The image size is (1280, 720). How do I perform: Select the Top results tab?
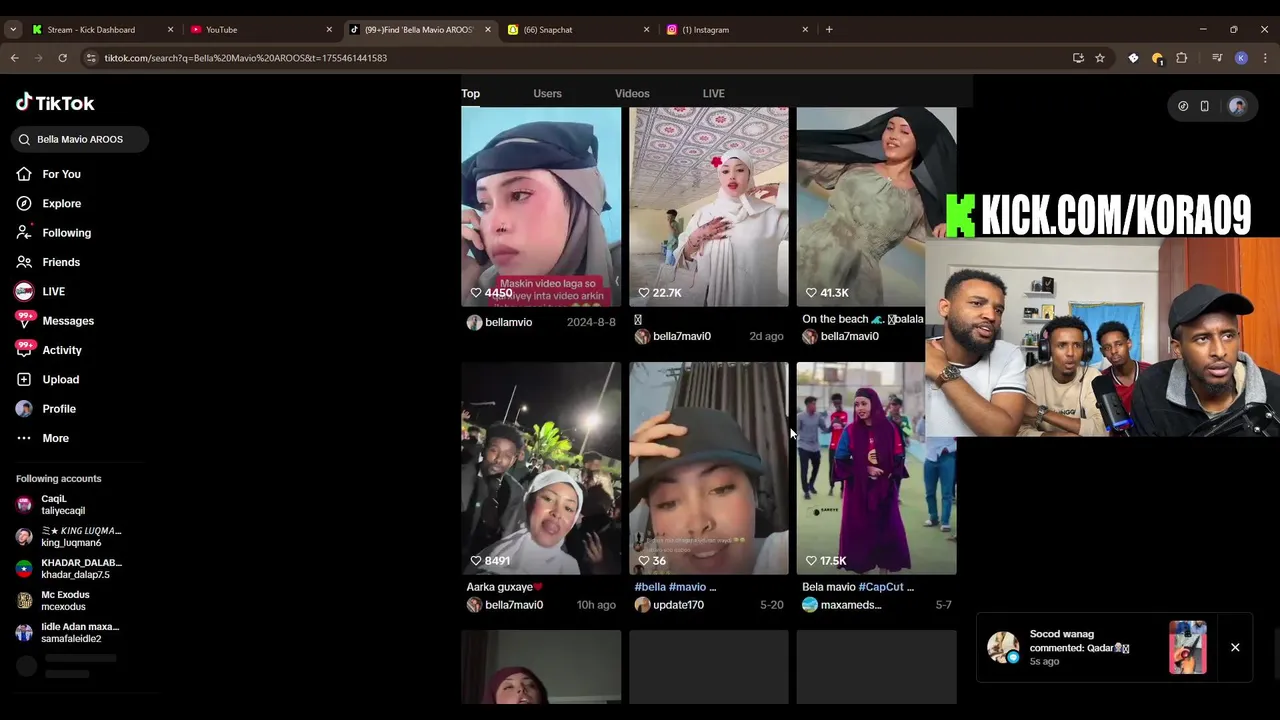(470, 94)
